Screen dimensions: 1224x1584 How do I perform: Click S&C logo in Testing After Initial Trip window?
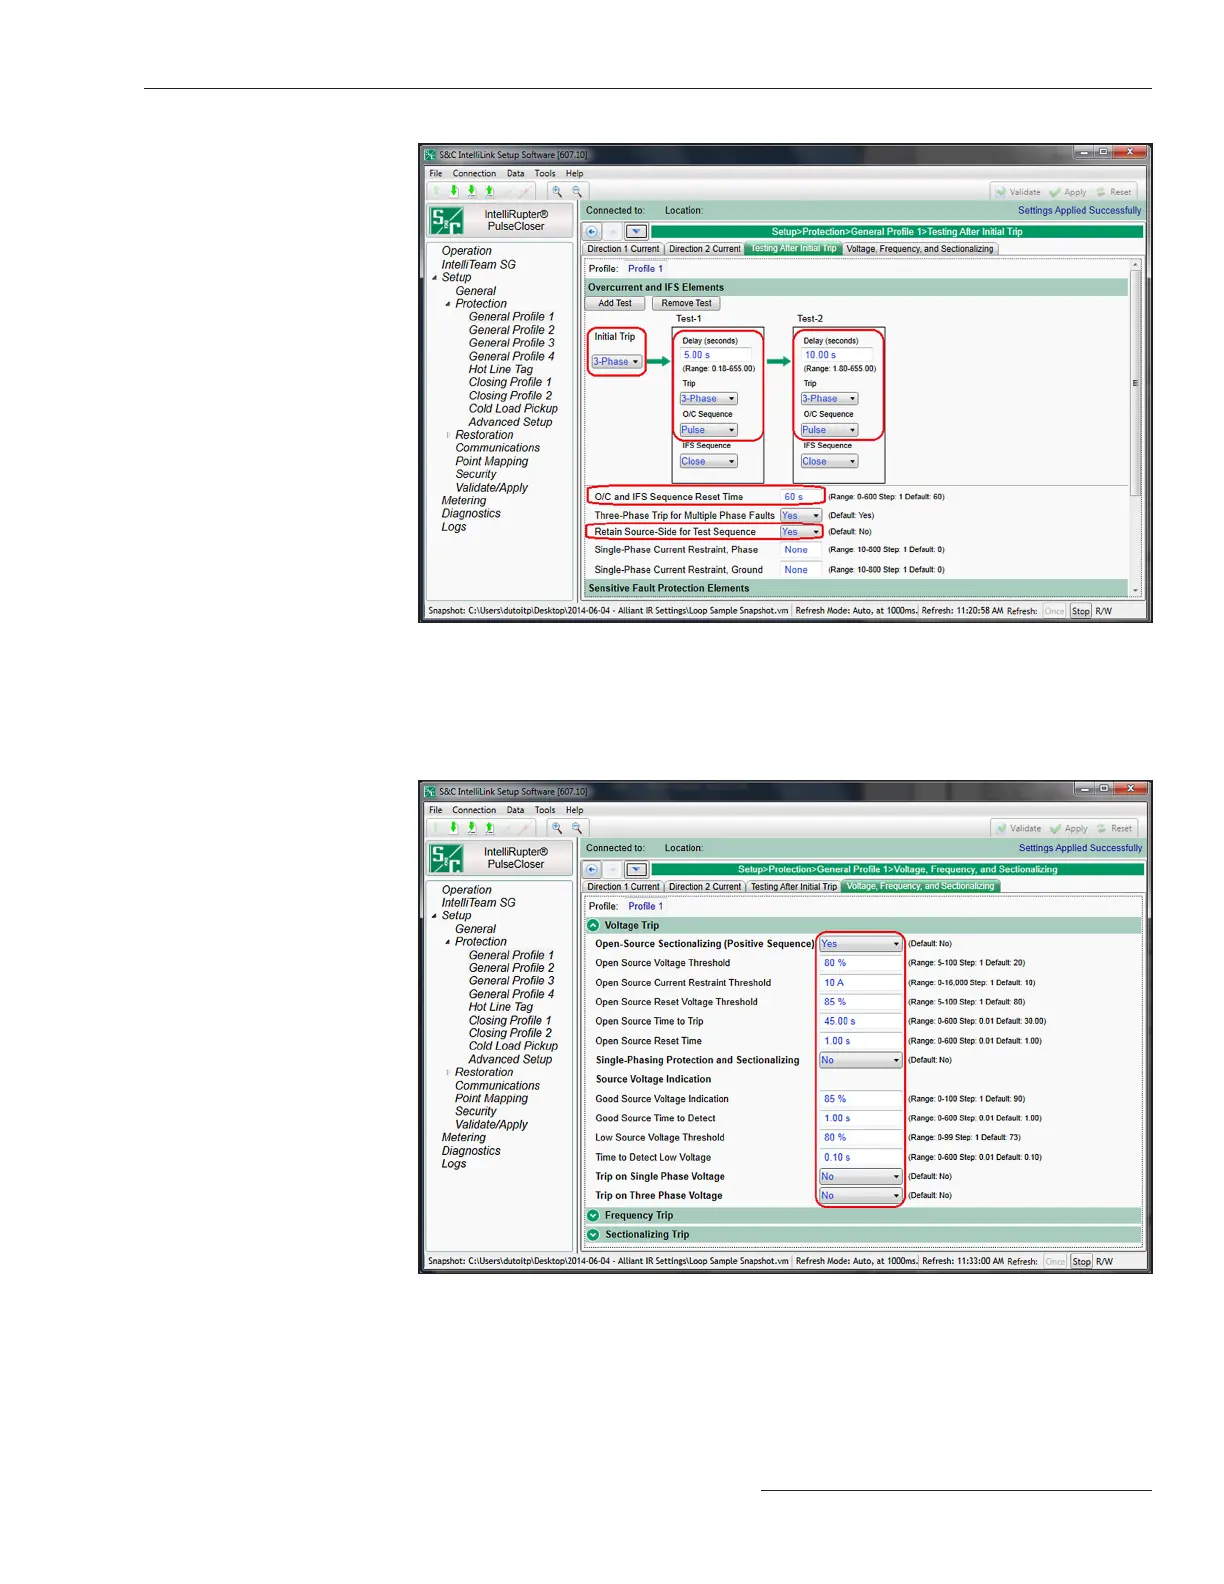coord(446,220)
